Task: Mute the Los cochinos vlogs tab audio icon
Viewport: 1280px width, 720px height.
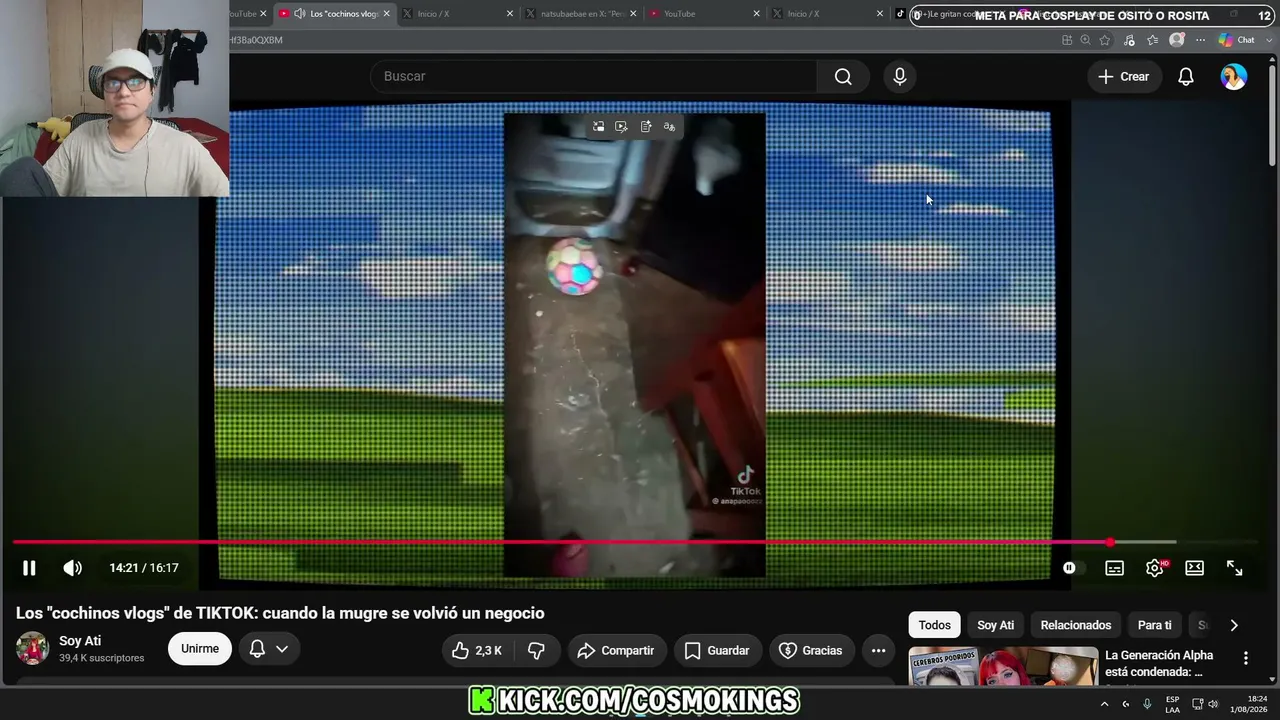Action: 300,14
